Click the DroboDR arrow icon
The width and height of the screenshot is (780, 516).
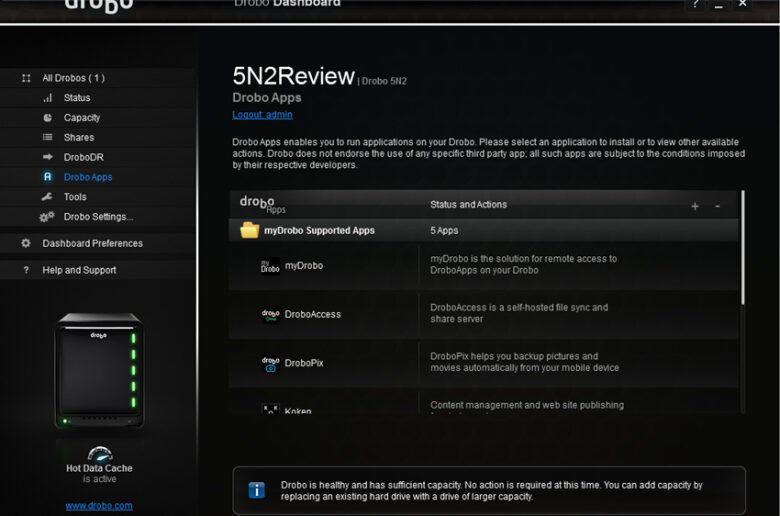[48, 157]
